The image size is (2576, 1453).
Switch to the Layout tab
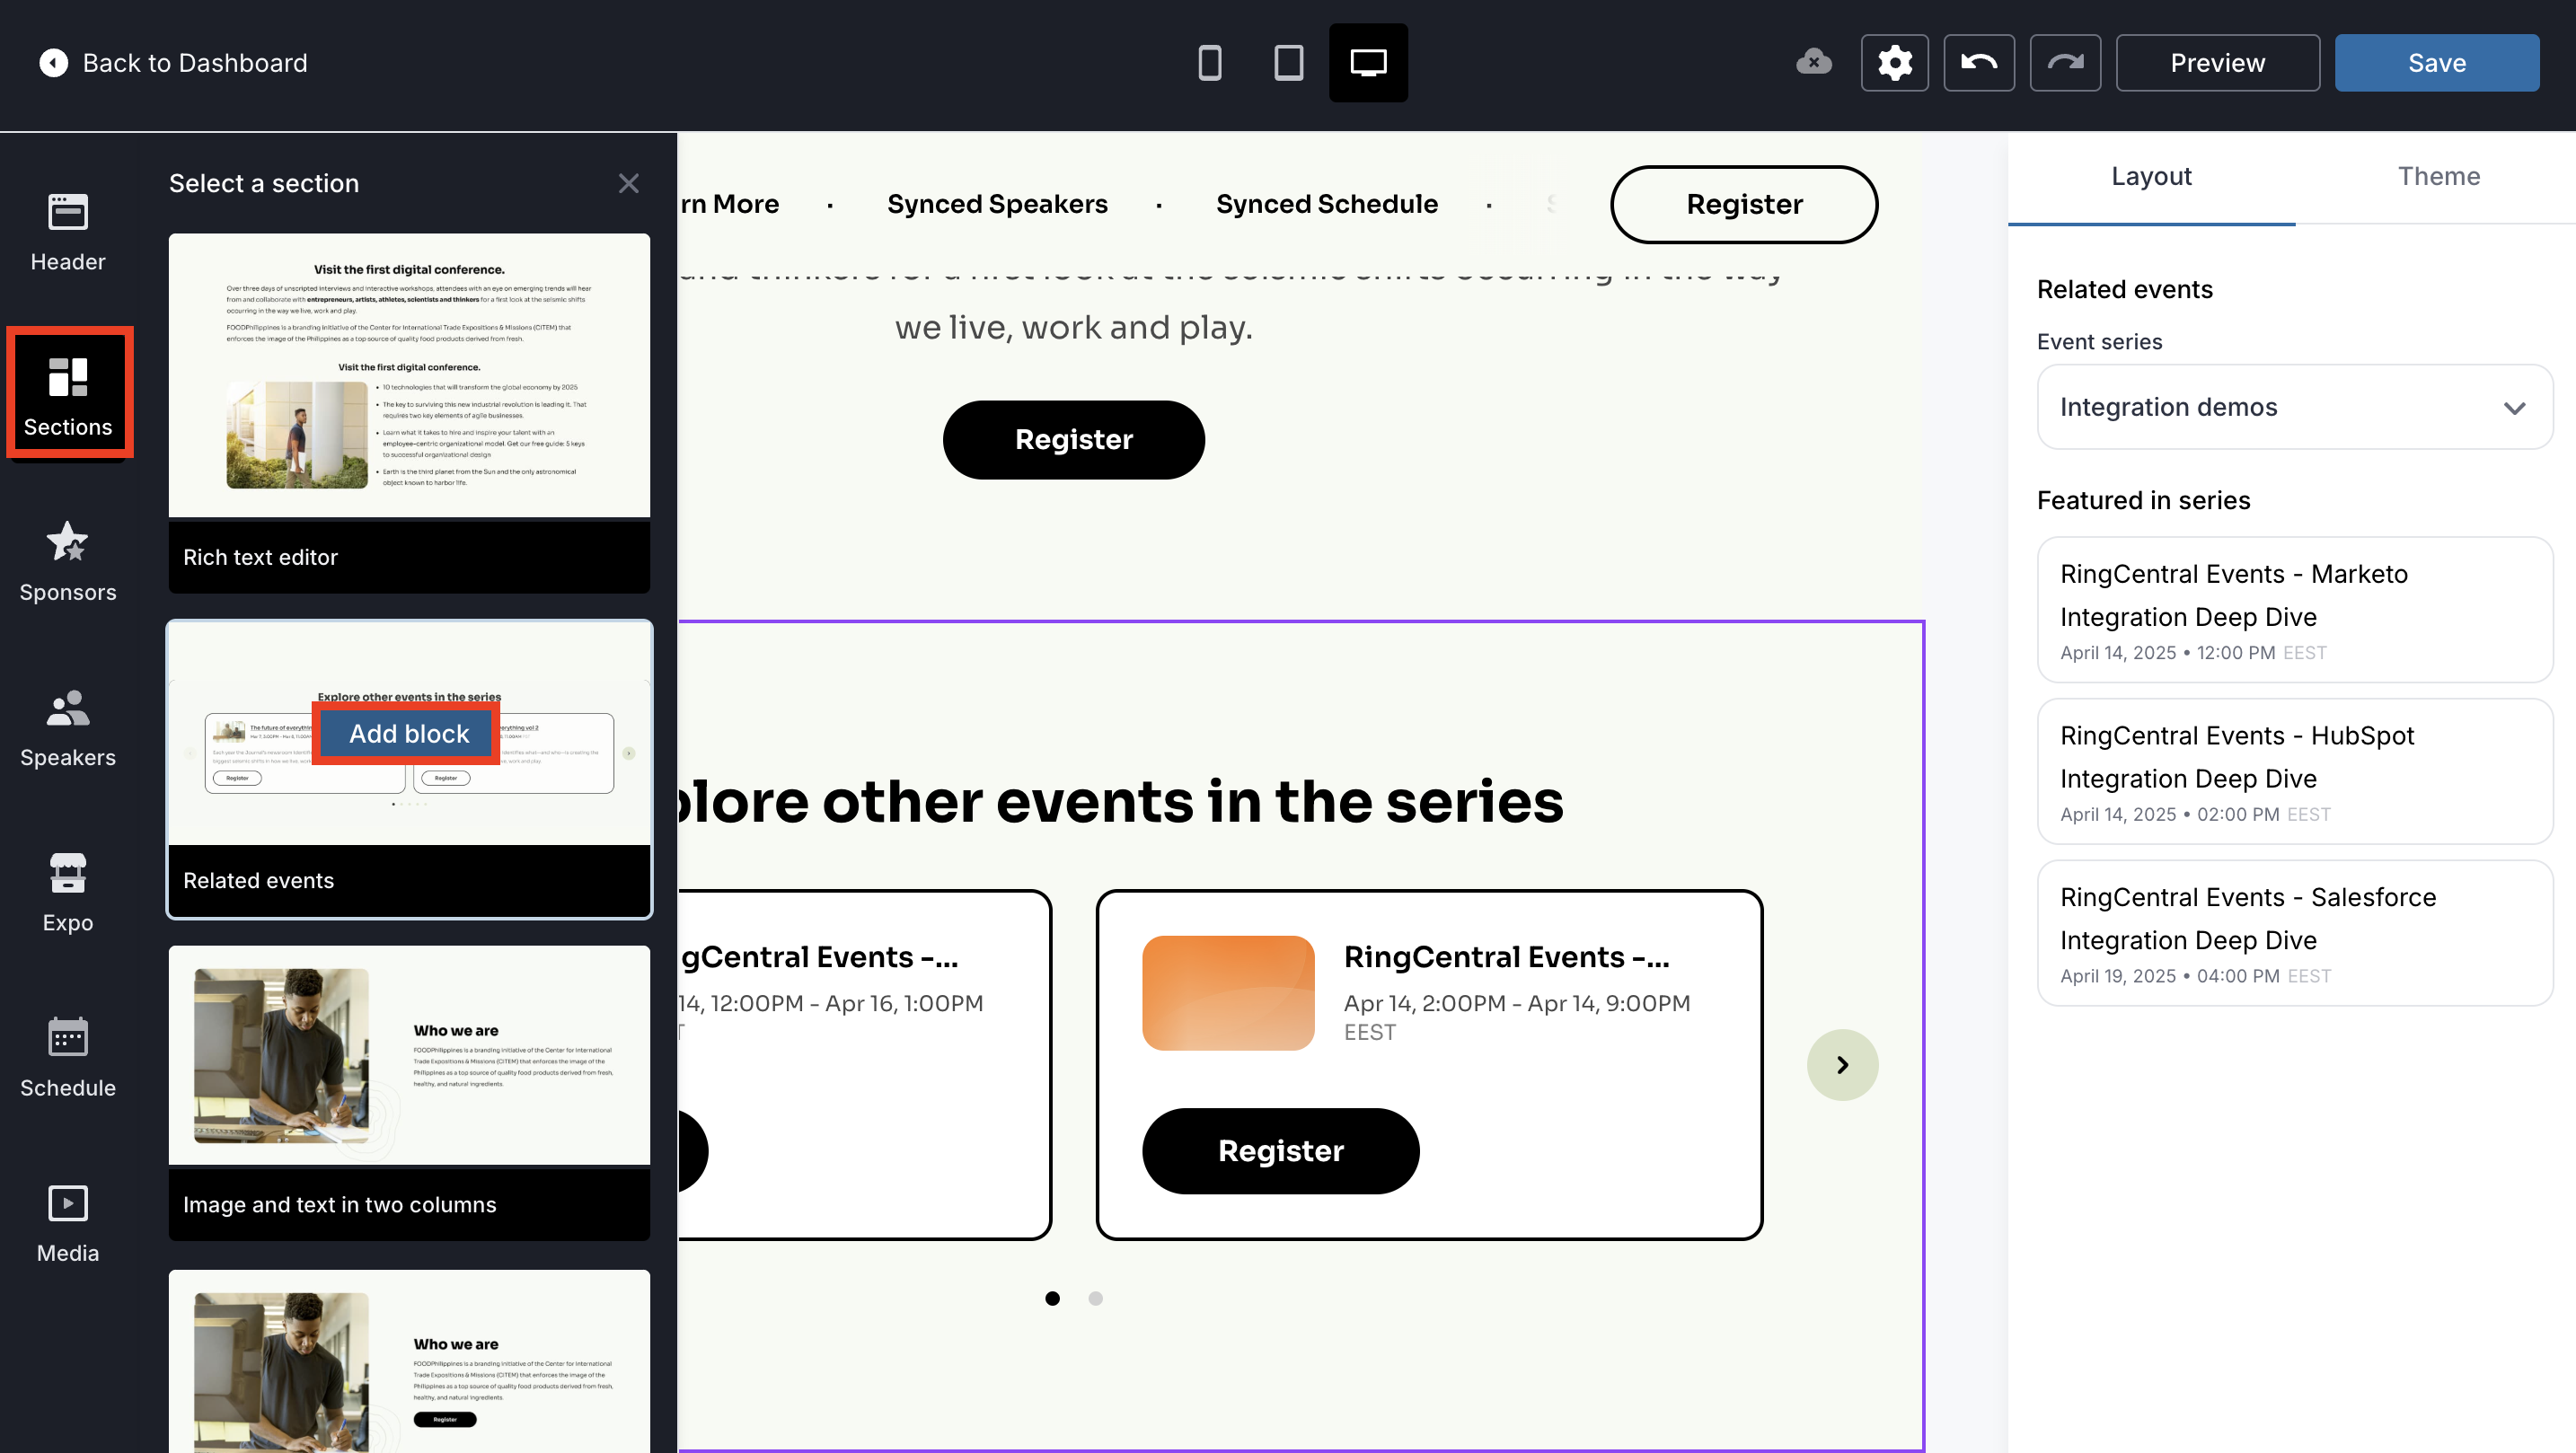2151,176
